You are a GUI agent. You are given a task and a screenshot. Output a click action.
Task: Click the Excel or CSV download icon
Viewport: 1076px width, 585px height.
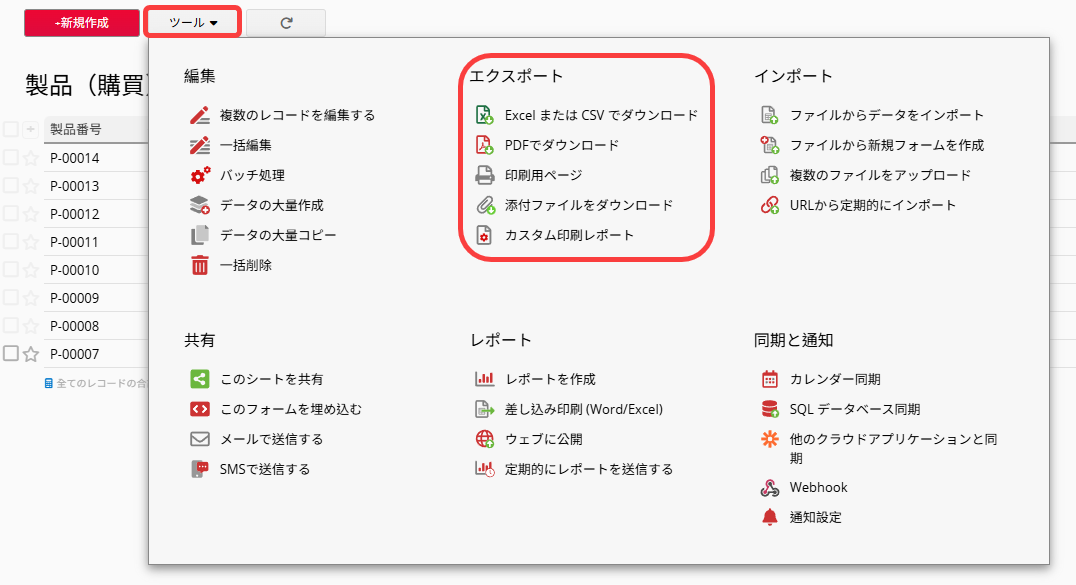(x=484, y=115)
